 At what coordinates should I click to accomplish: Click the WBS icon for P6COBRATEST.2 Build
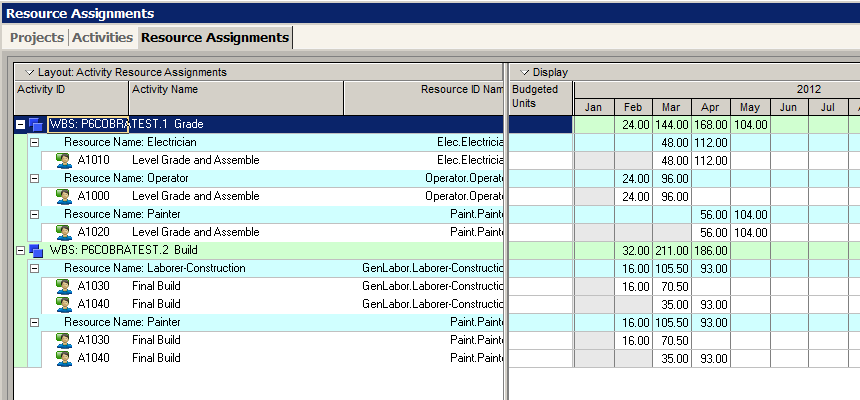[36, 251]
